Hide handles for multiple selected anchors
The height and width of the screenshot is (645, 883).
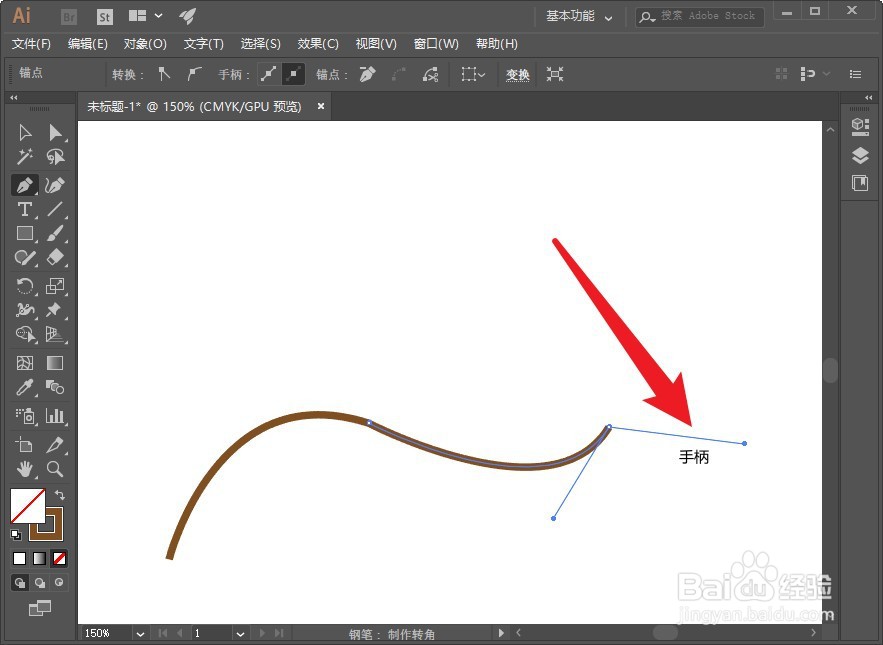tap(293, 74)
